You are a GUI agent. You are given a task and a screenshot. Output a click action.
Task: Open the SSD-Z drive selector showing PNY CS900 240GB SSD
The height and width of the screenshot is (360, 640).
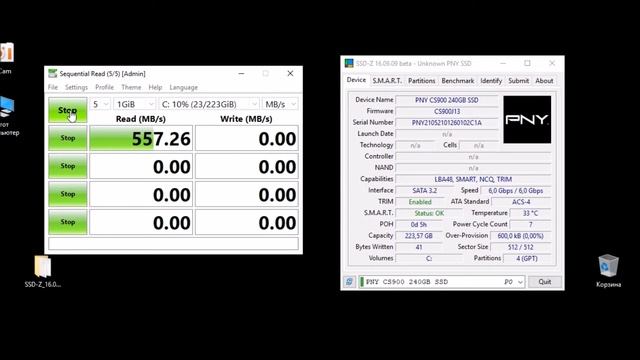[x=441, y=282]
